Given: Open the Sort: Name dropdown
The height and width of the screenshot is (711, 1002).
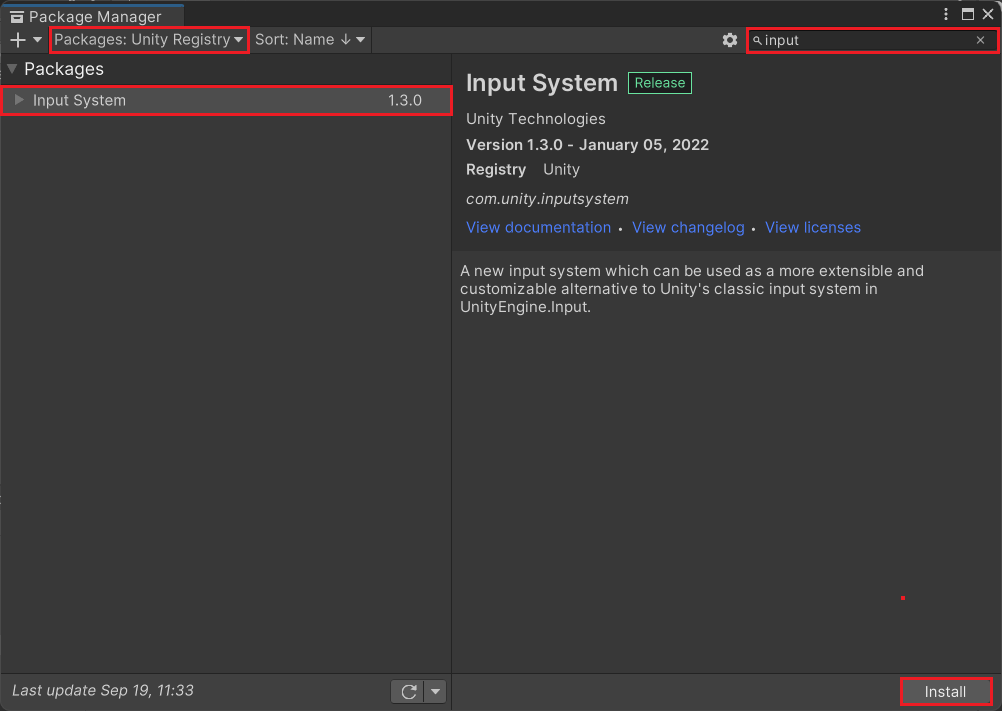Looking at the screenshot, I should 310,40.
